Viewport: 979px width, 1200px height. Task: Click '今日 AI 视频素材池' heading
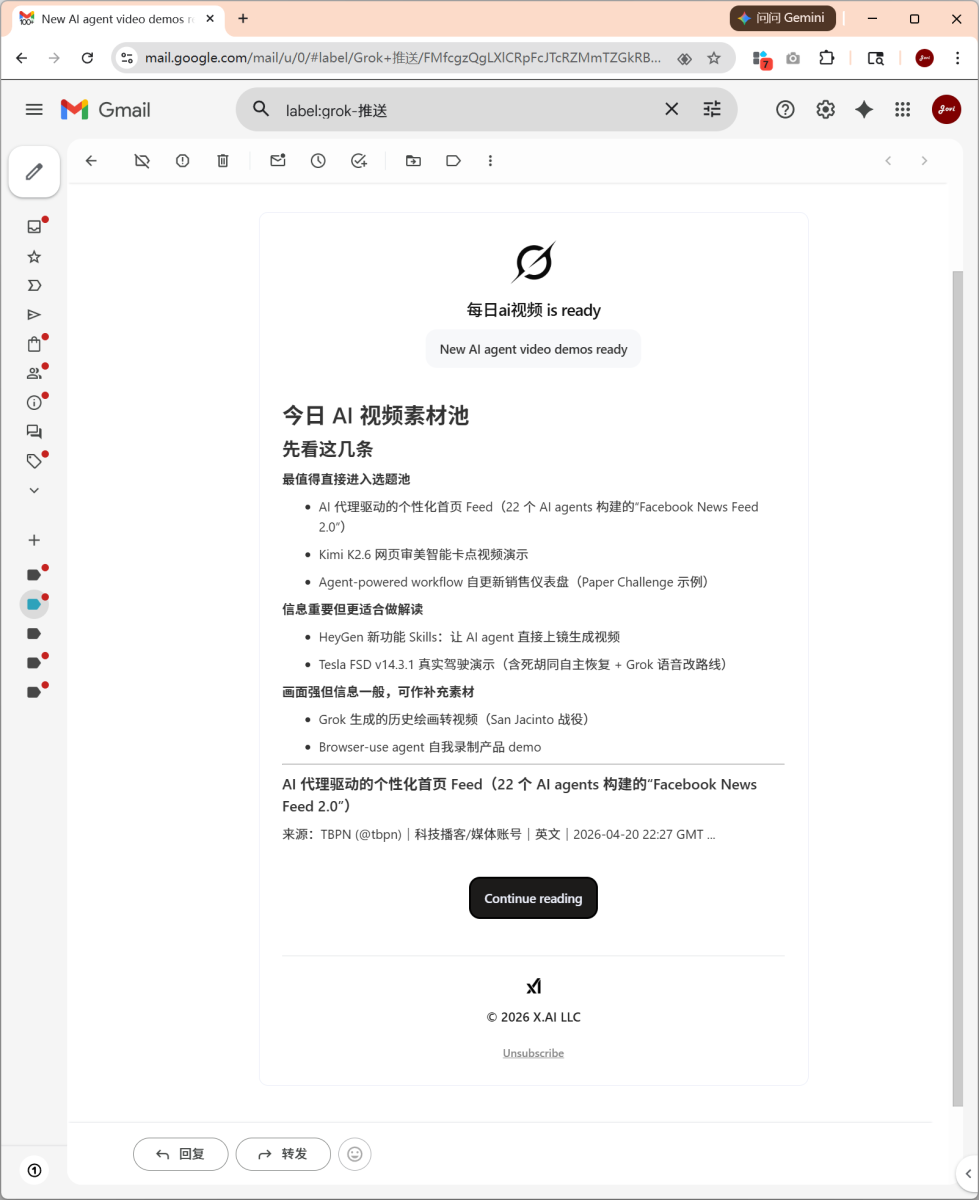(x=375, y=415)
